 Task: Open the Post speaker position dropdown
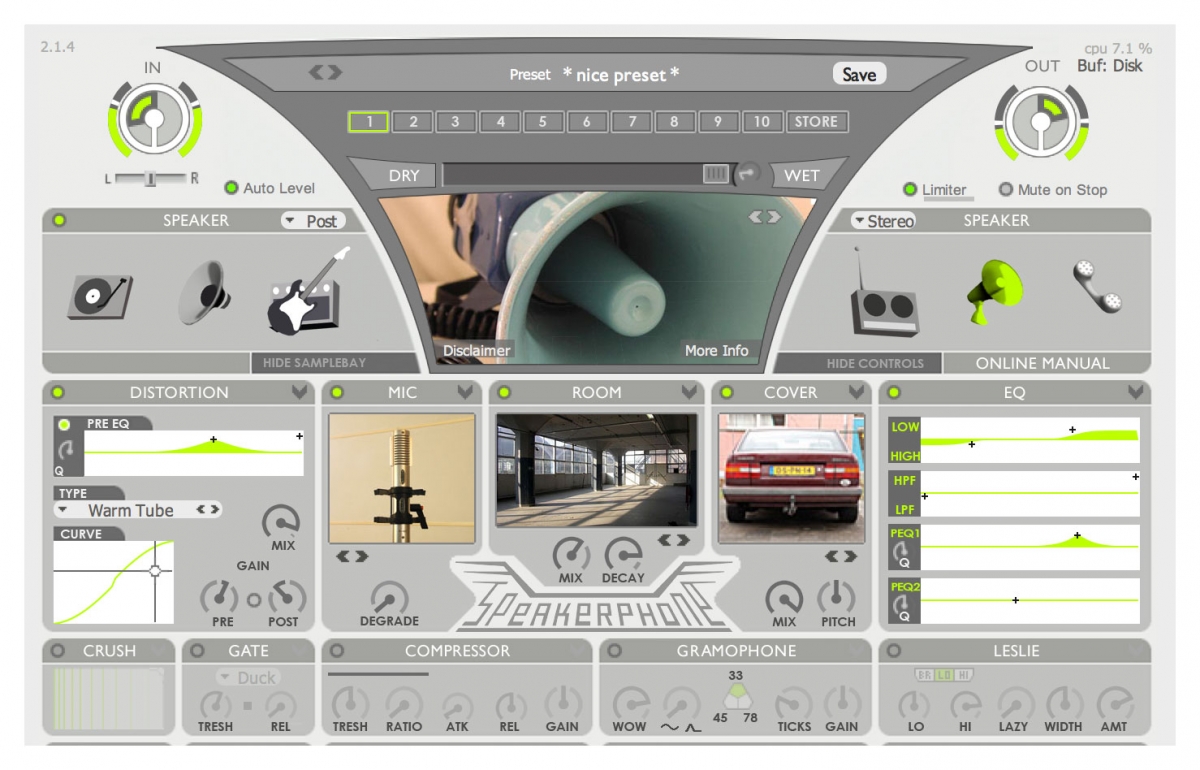313,221
